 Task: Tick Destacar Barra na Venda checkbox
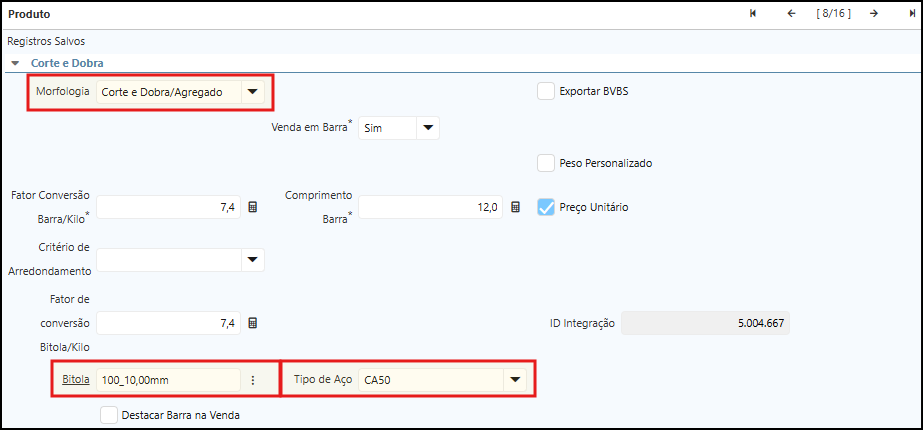click(x=109, y=414)
